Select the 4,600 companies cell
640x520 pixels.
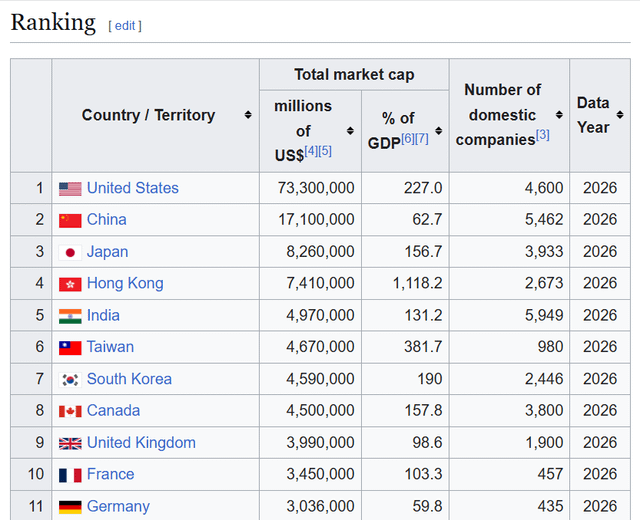tap(509, 188)
